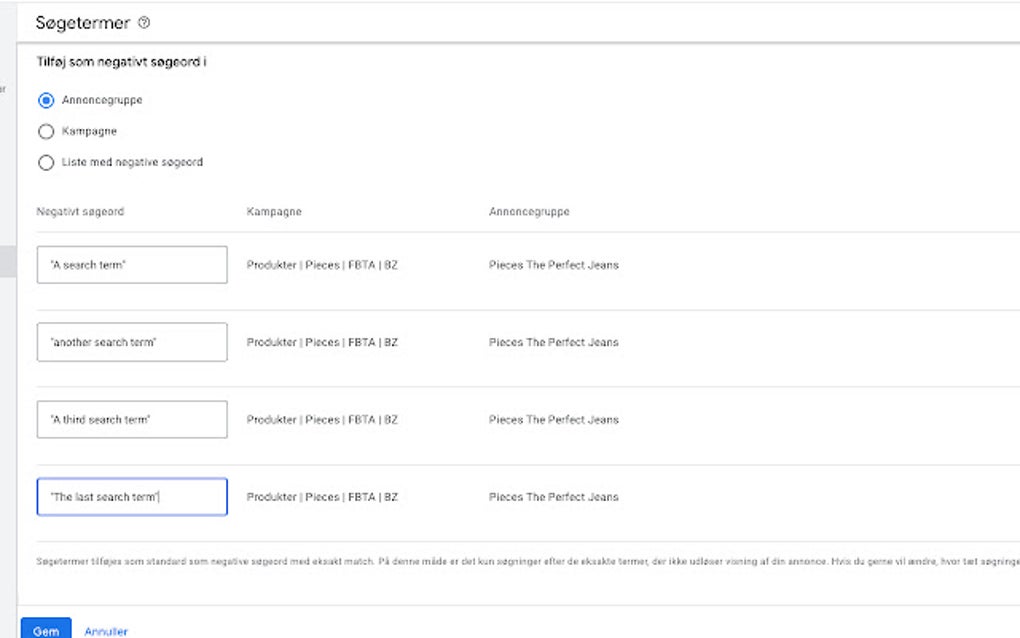
Task: Click campaign name in first keyword row
Action: 322,265
